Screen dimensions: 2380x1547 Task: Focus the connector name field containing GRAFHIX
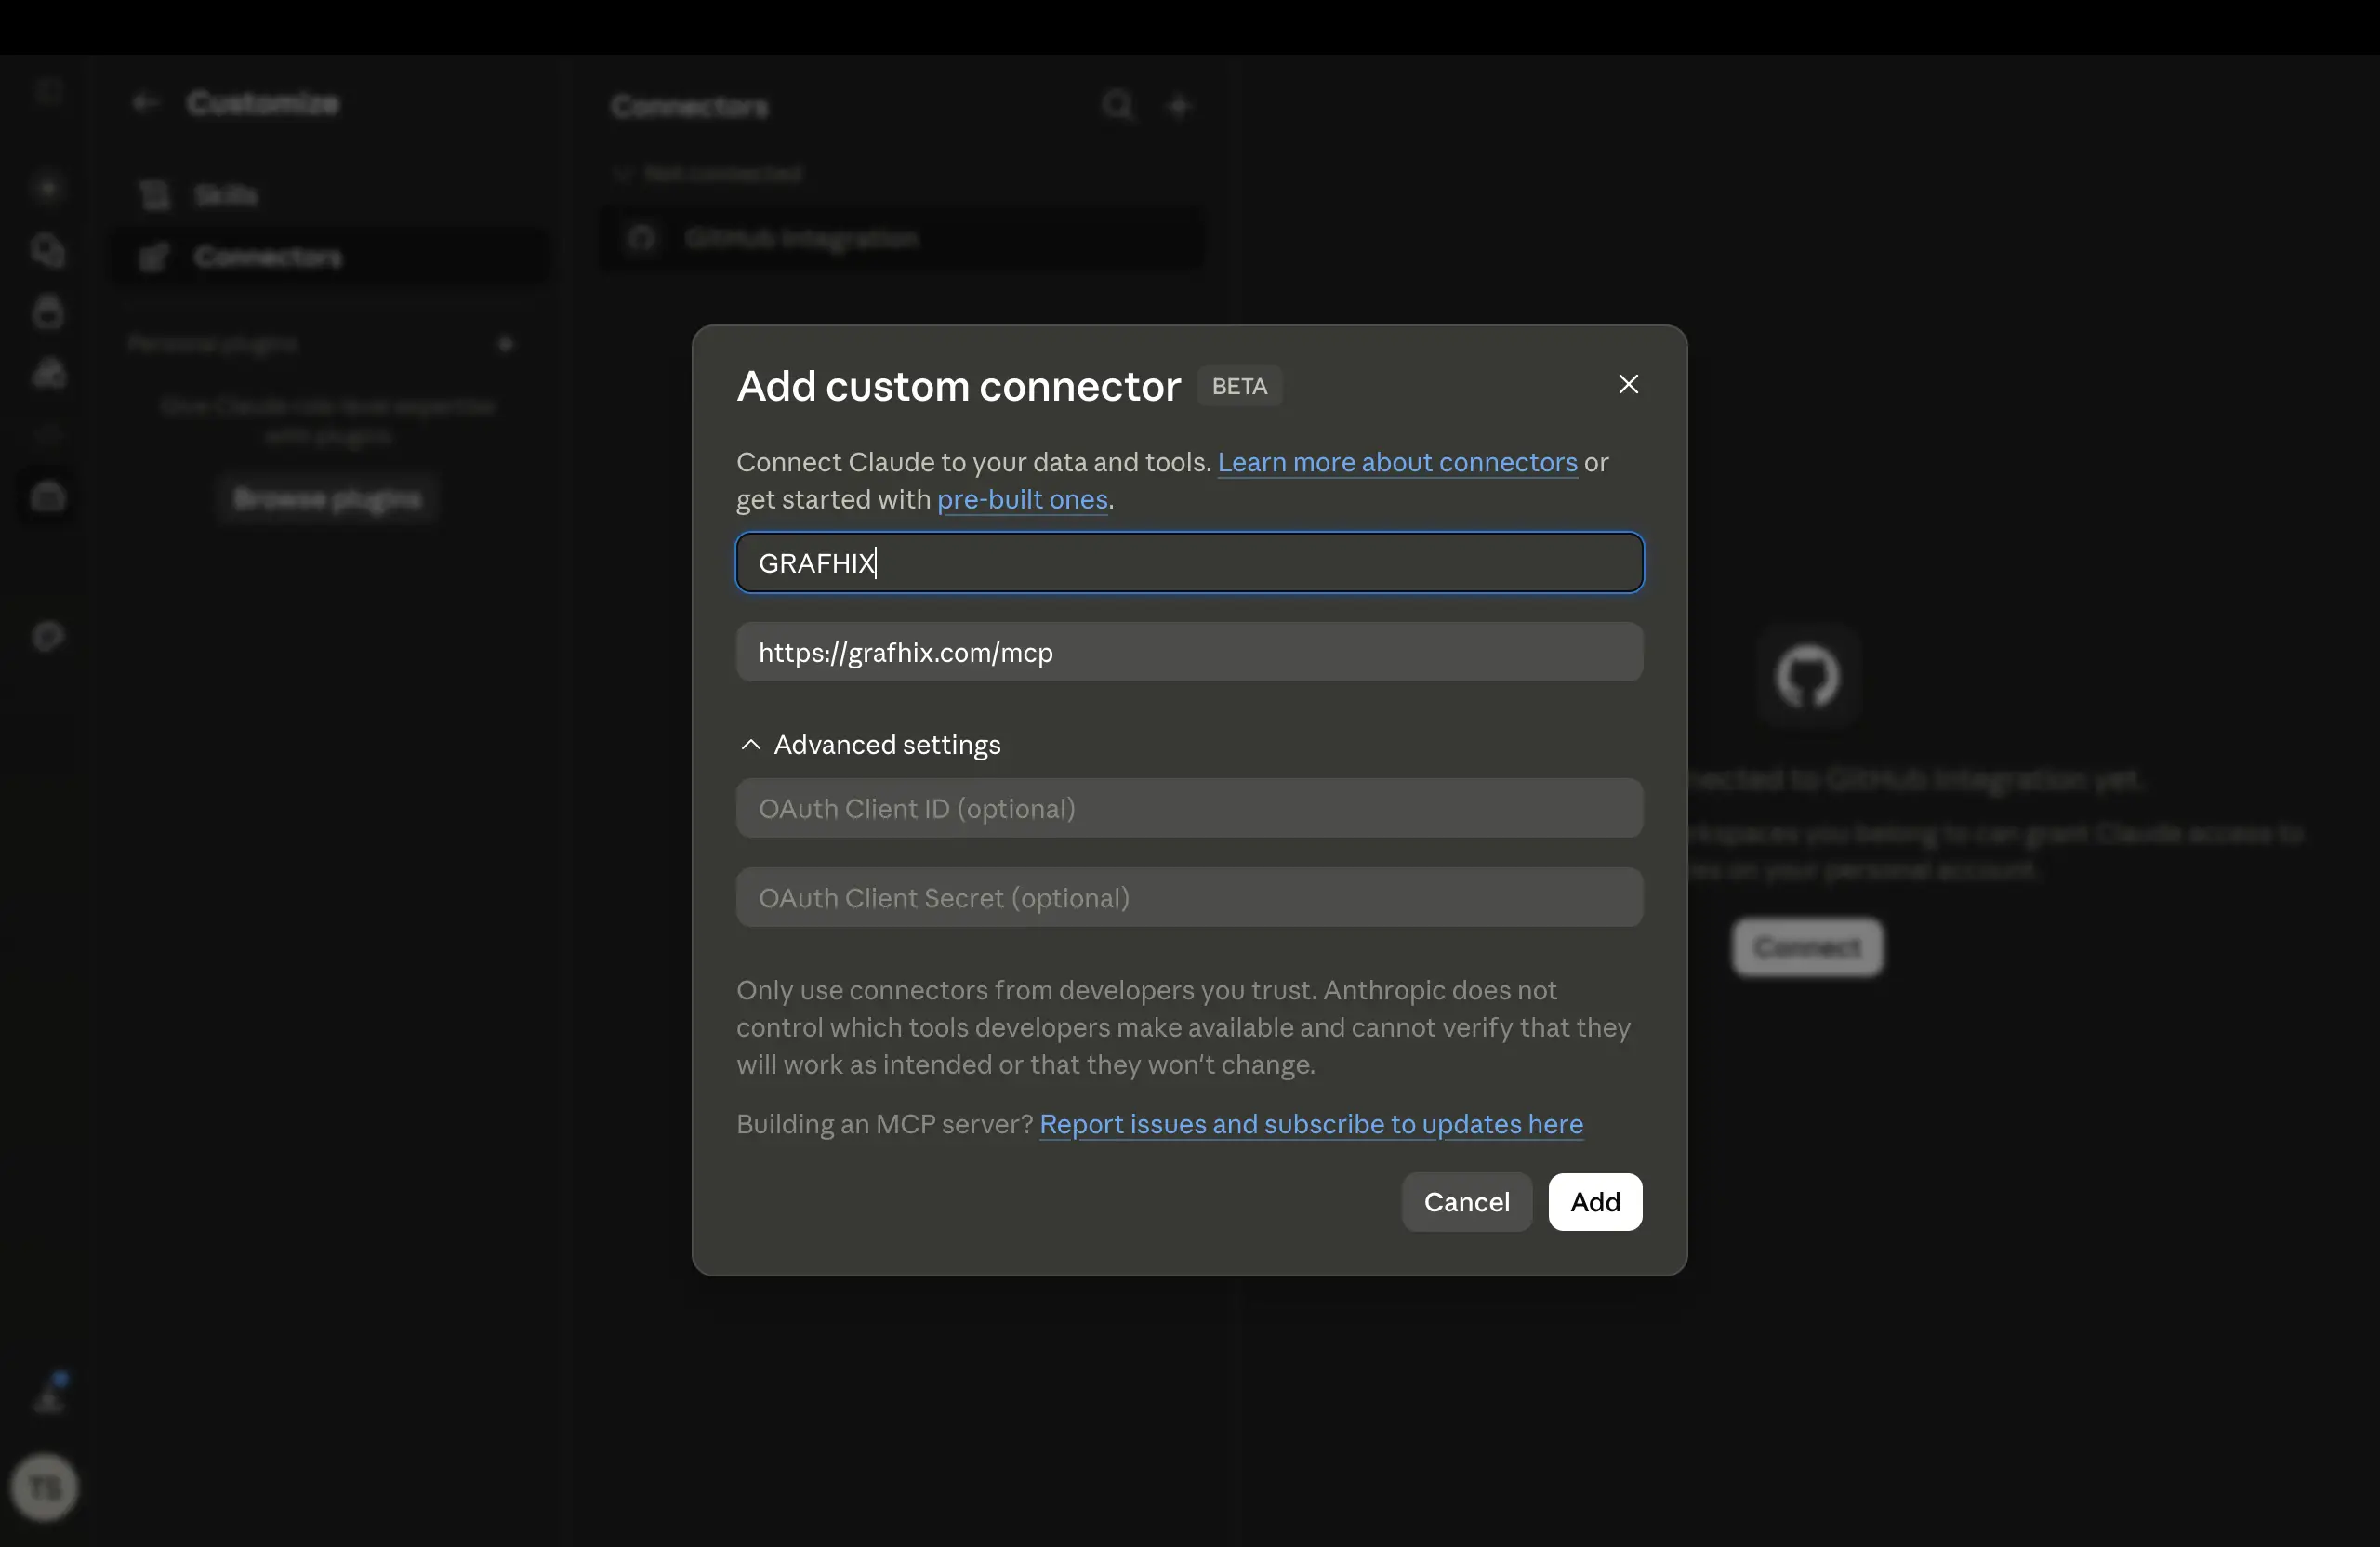point(1189,562)
